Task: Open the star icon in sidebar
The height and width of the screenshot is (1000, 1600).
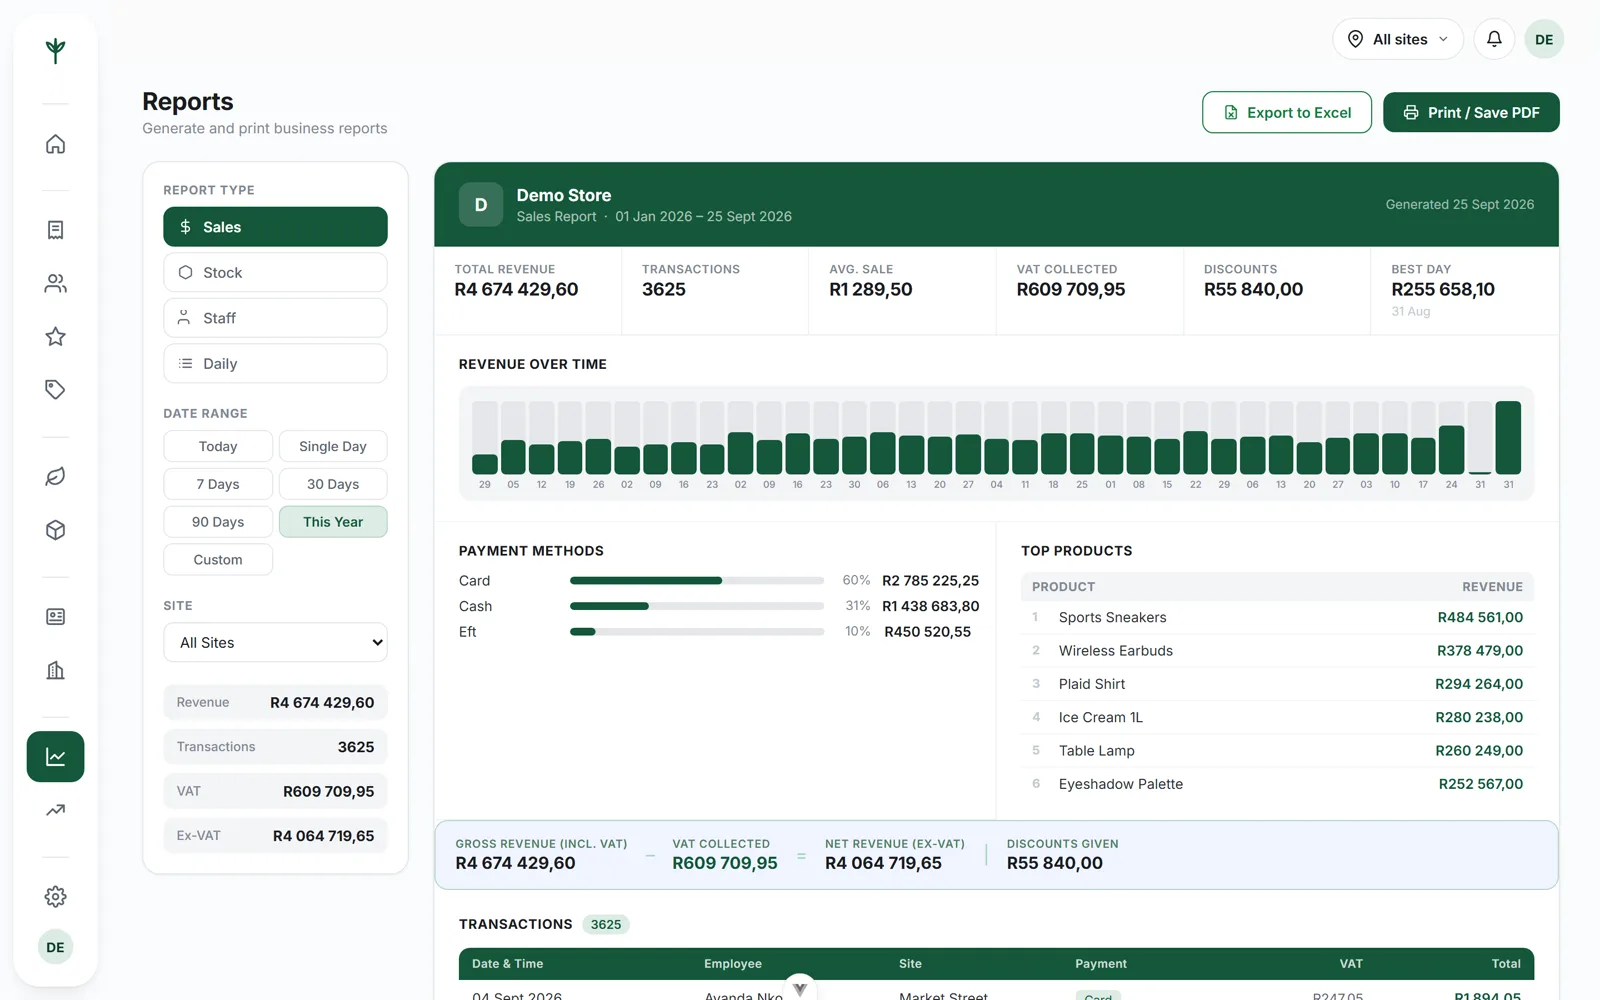Action: (x=55, y=337)
